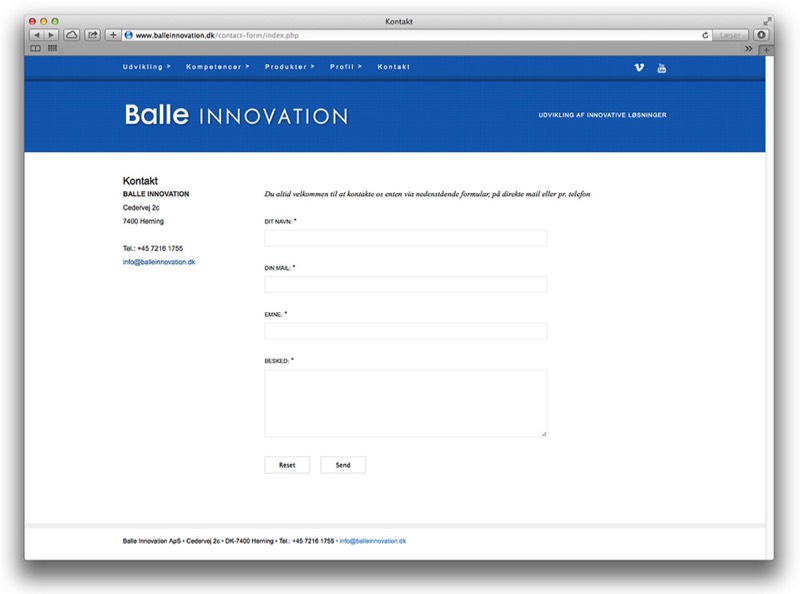Show Top Sites grid icon
The width and height of the screenshot is (800, 594).
point(53,48)
